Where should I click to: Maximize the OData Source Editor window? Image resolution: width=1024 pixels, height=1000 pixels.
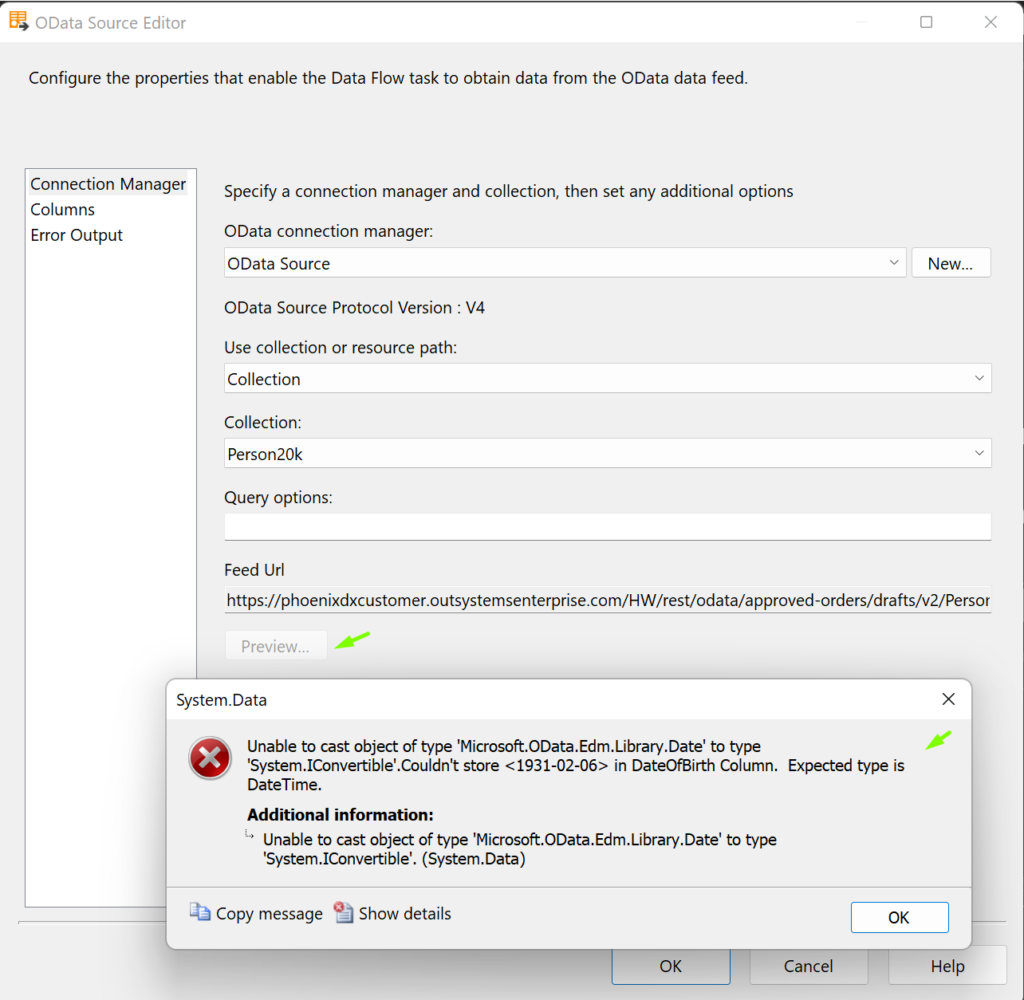926,22
